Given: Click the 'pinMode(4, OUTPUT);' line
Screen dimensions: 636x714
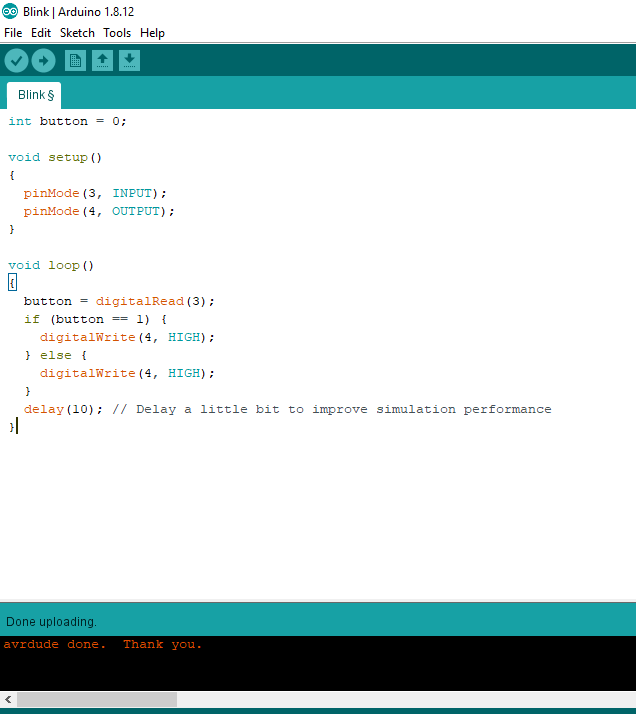Looking at the screenshot, I should click(x=99, y=211).
